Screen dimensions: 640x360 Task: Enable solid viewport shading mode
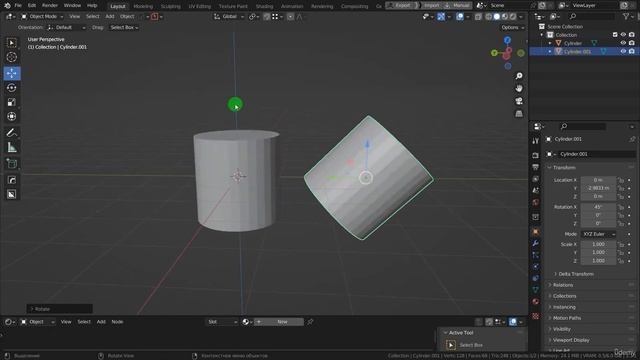[497, 17]
